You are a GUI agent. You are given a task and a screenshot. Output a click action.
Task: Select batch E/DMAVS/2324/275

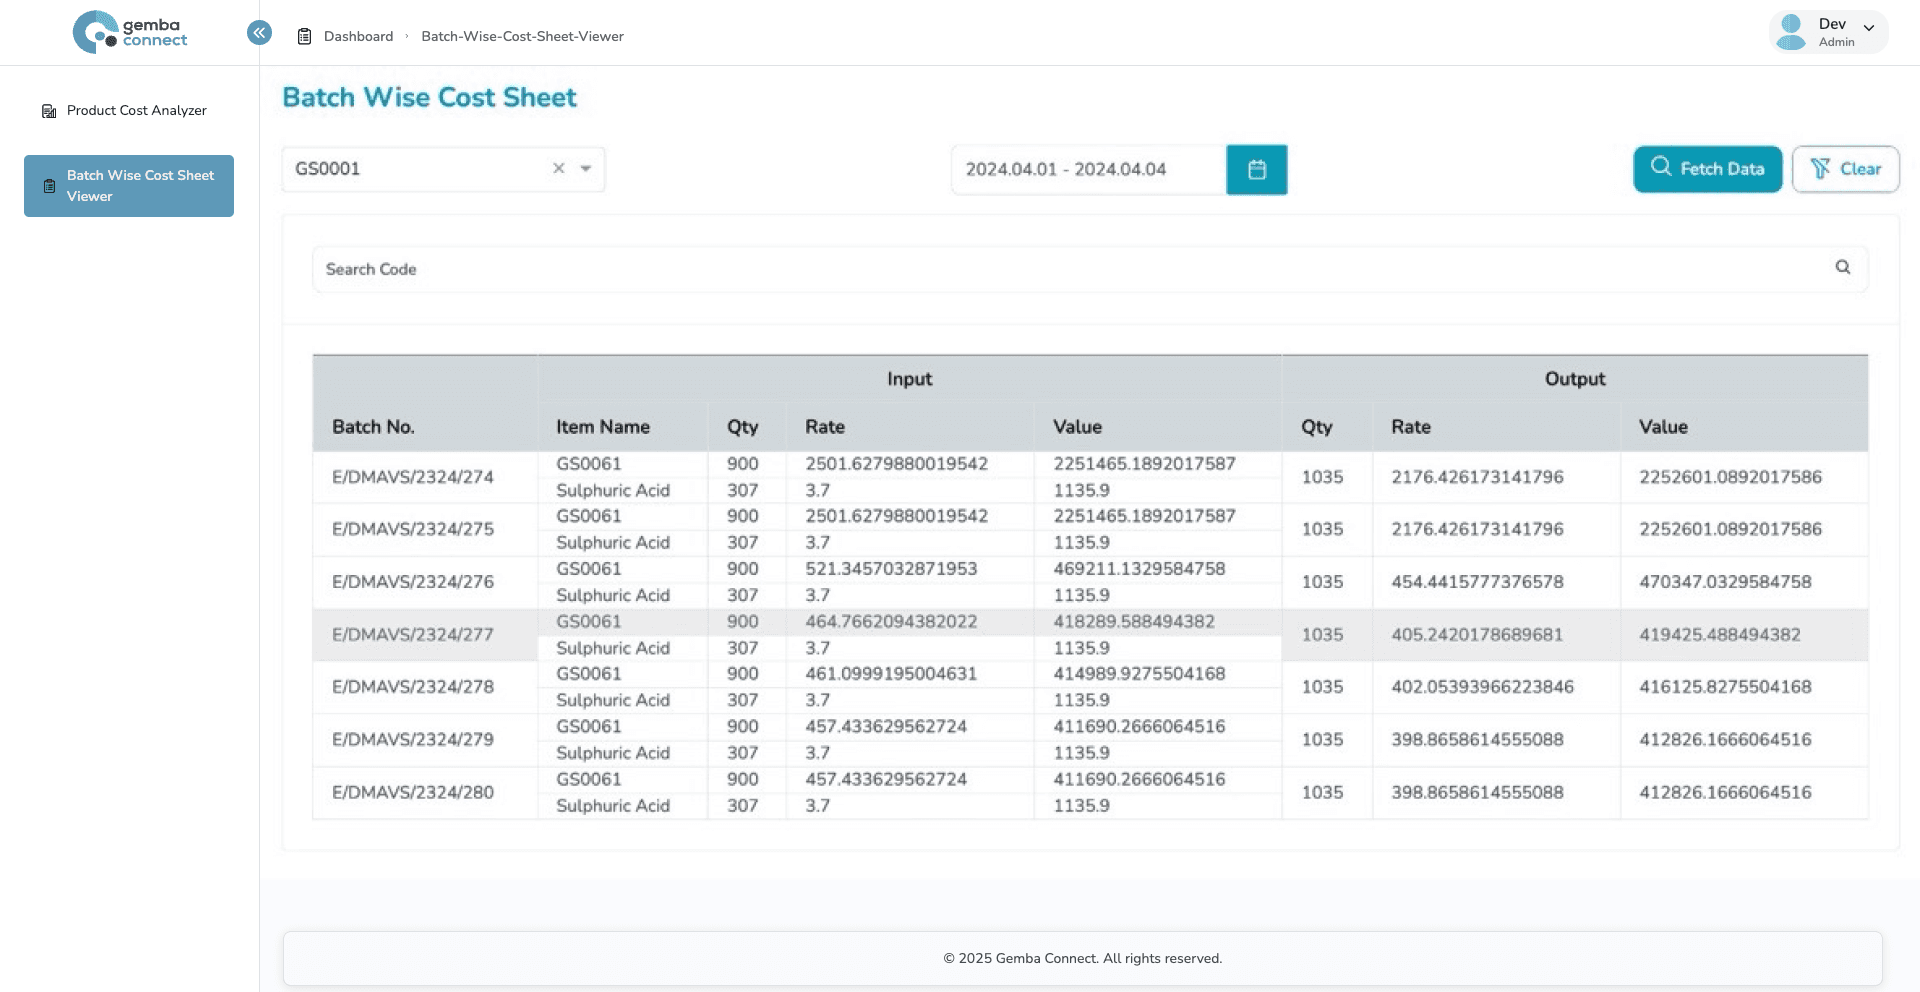click(413, 529)
